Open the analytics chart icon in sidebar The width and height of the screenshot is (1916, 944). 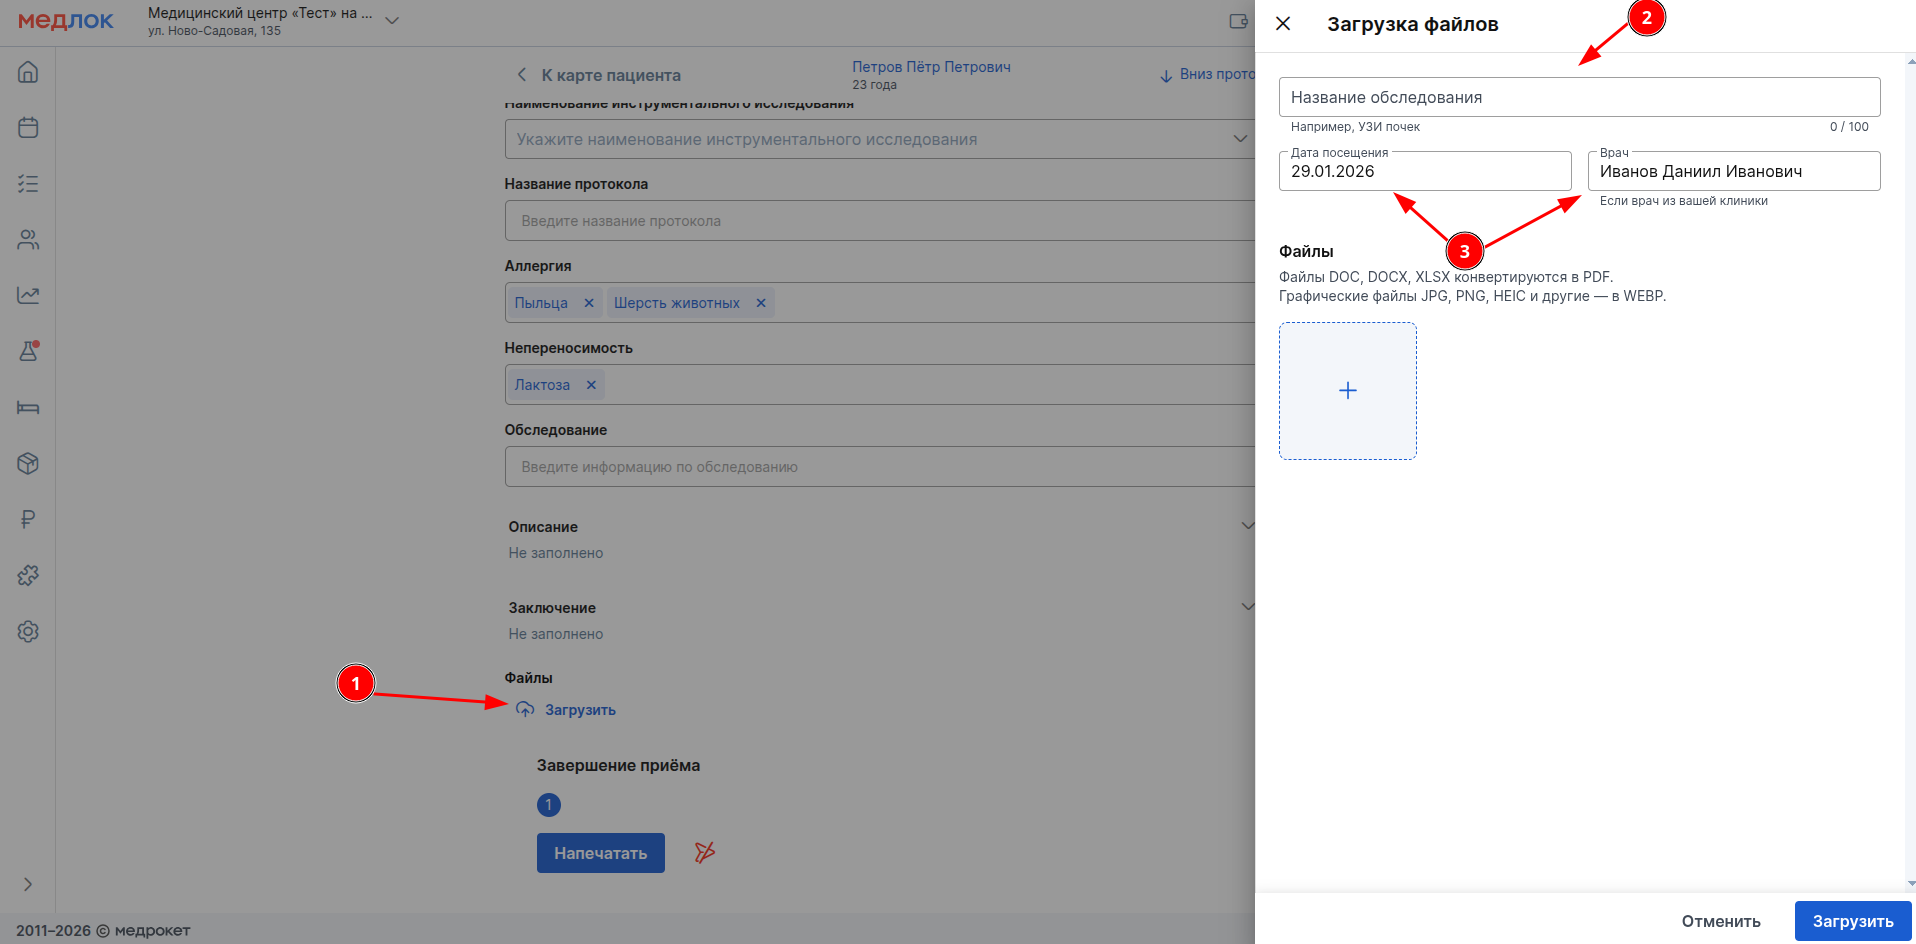coord(28,296)
